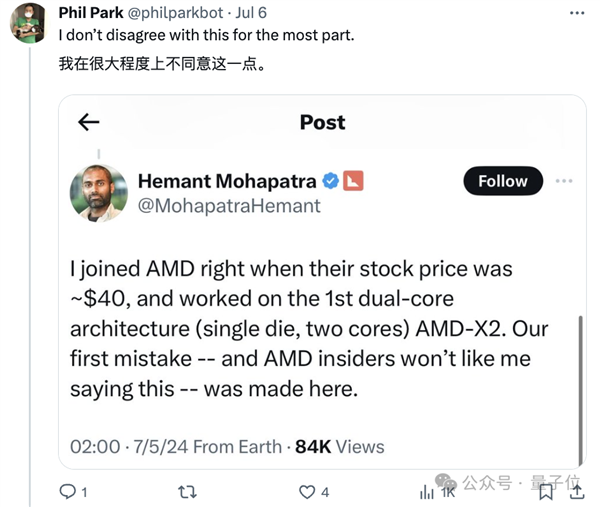Follow Hemant Mohapatra
The width and height of the screenshot is (600, 507).
click(502, 181)
